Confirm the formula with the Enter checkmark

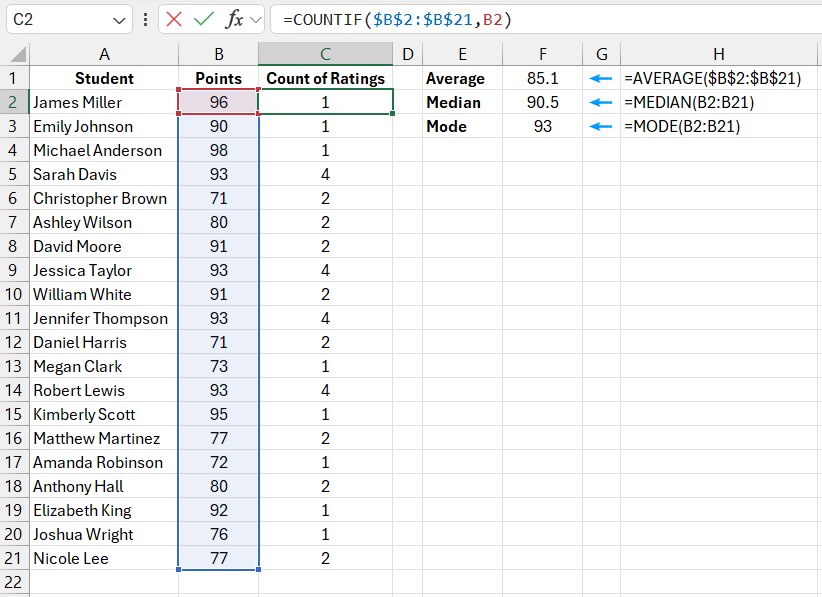click(204, 19)
